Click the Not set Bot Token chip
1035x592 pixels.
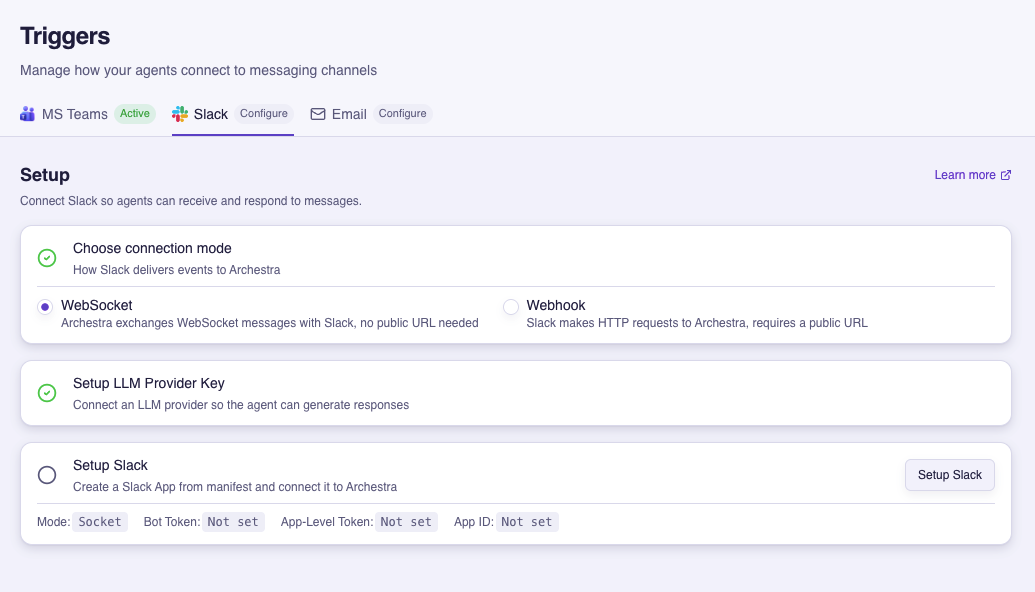[x=233, y=521]
